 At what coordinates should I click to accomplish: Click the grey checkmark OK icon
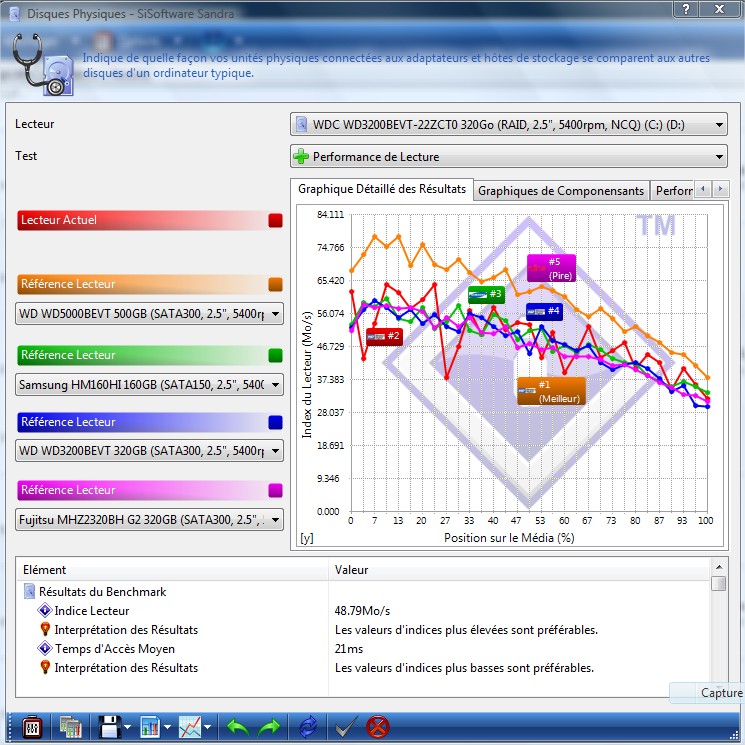346,727
